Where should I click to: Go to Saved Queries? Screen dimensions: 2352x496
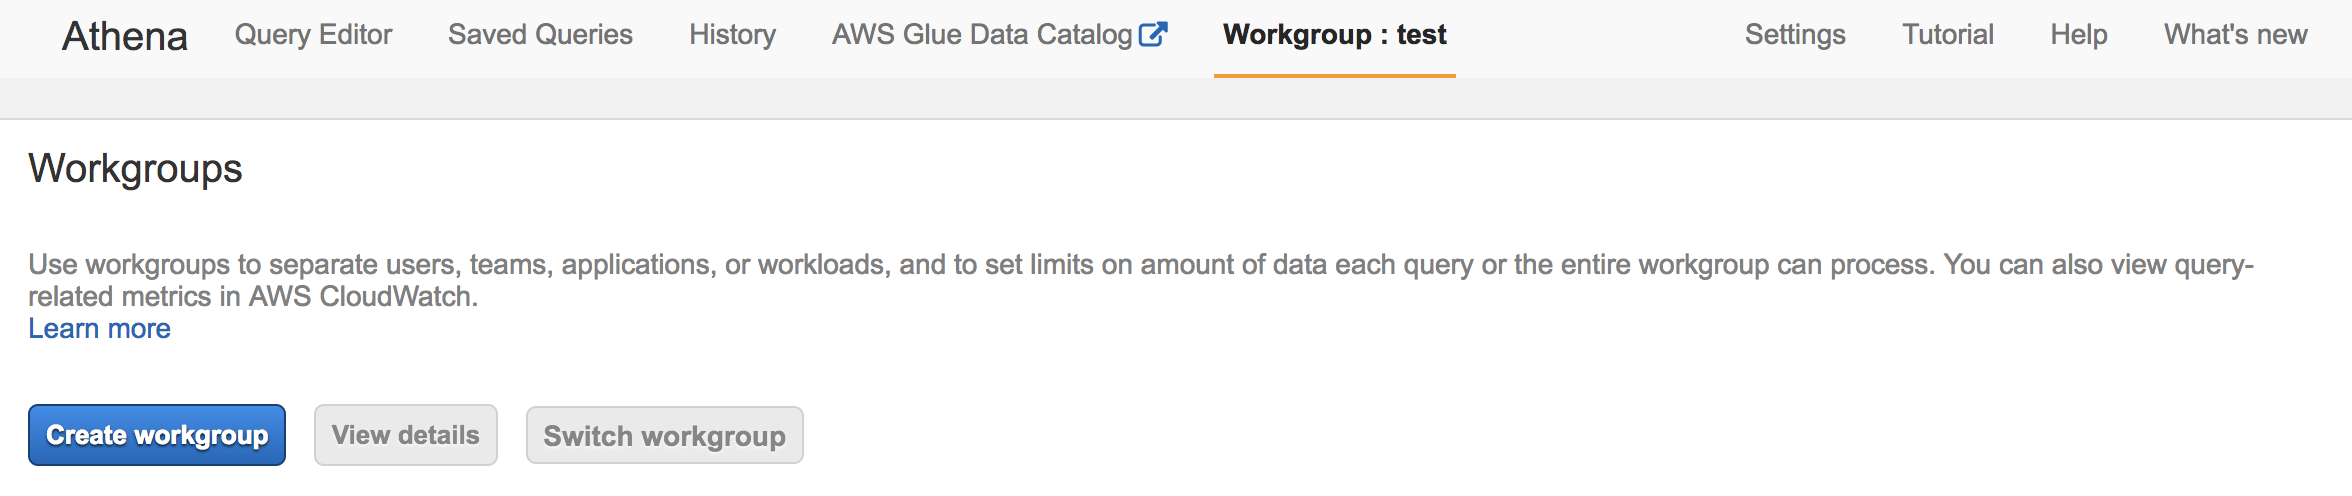tap(540, 35)
